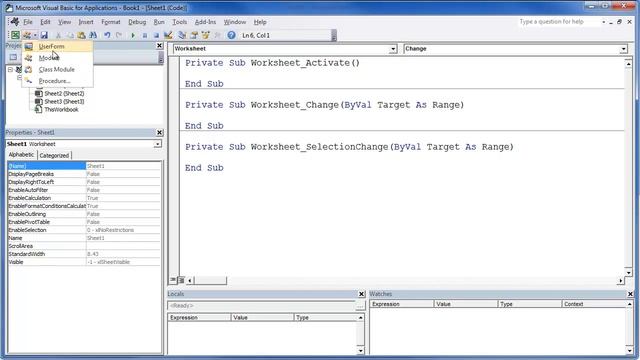This screenshot has width=640, height=360.
Task: Choose Procedure... in the insert menu
Action: (x=58, y=81)
